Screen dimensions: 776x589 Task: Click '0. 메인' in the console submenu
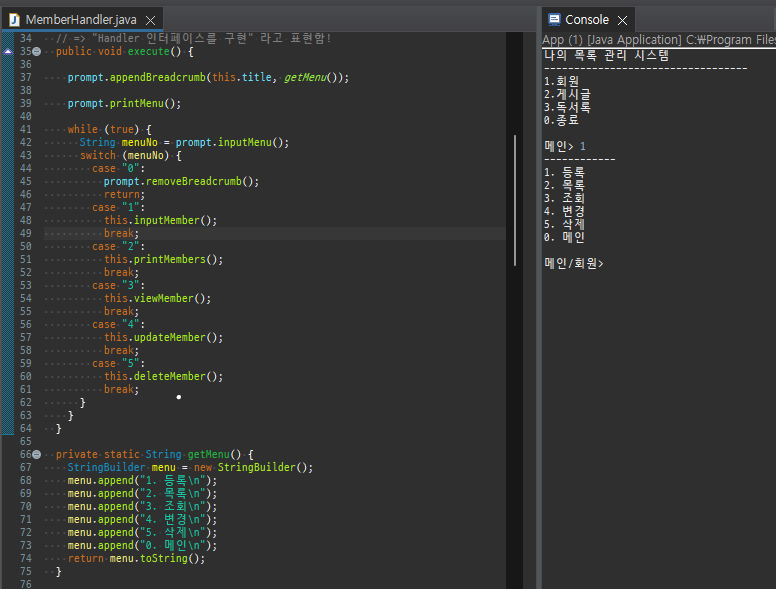[564, 238]
